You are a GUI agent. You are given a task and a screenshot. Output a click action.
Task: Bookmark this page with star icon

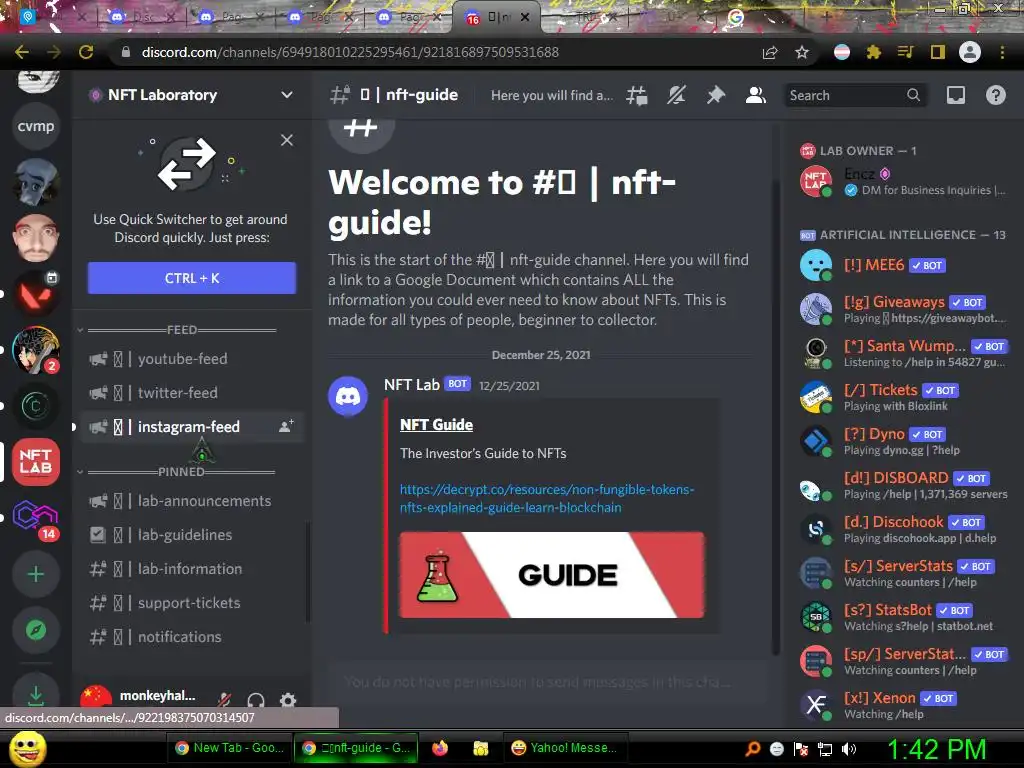click(x=802, y=52)
